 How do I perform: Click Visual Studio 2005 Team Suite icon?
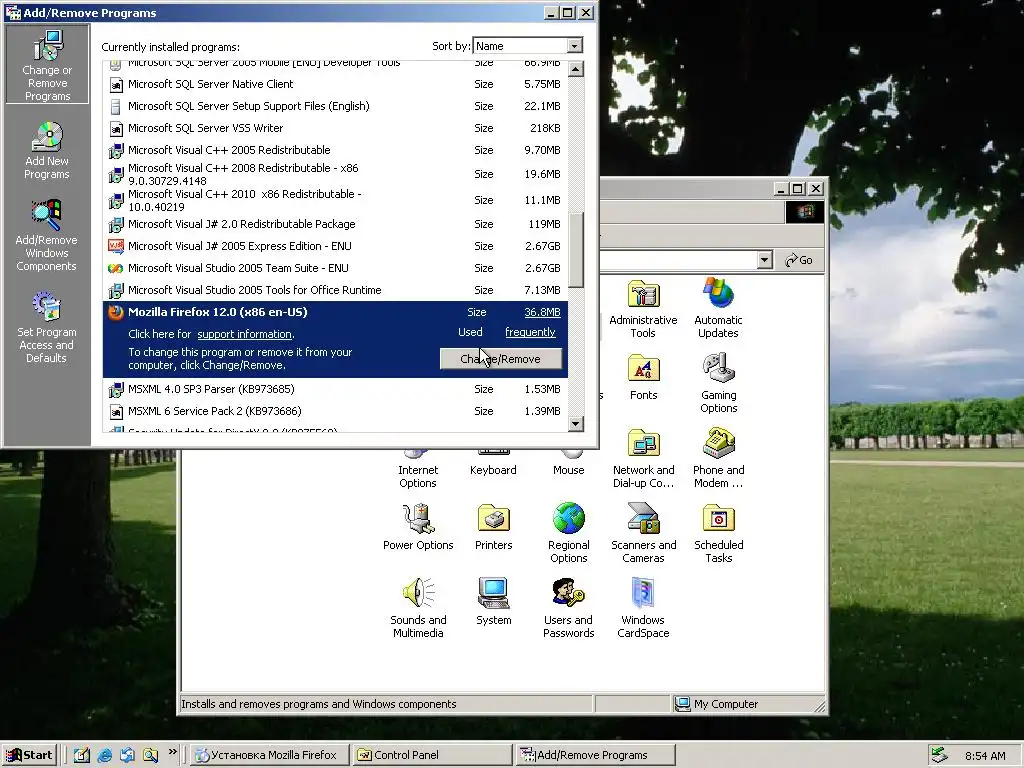[116, 268]
